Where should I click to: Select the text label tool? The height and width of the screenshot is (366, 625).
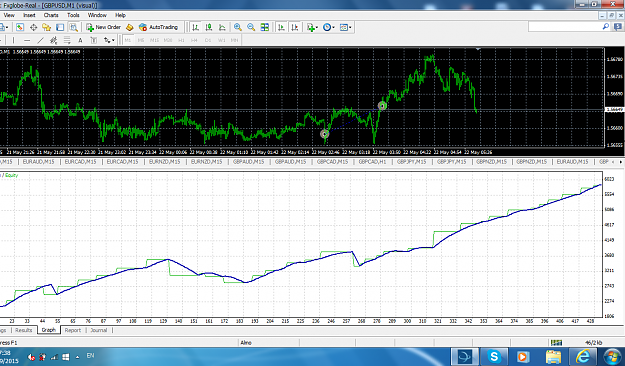[94, 40]
